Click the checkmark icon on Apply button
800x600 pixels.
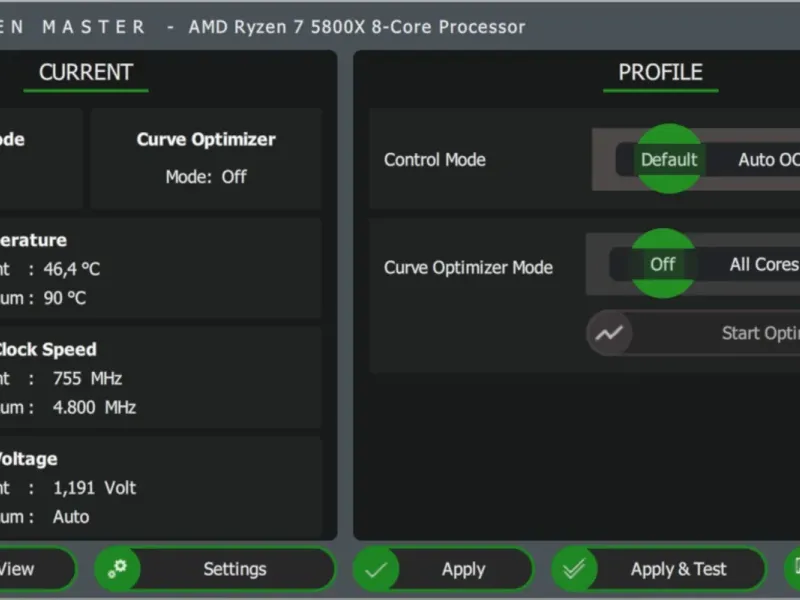click(x=376, y=569)
